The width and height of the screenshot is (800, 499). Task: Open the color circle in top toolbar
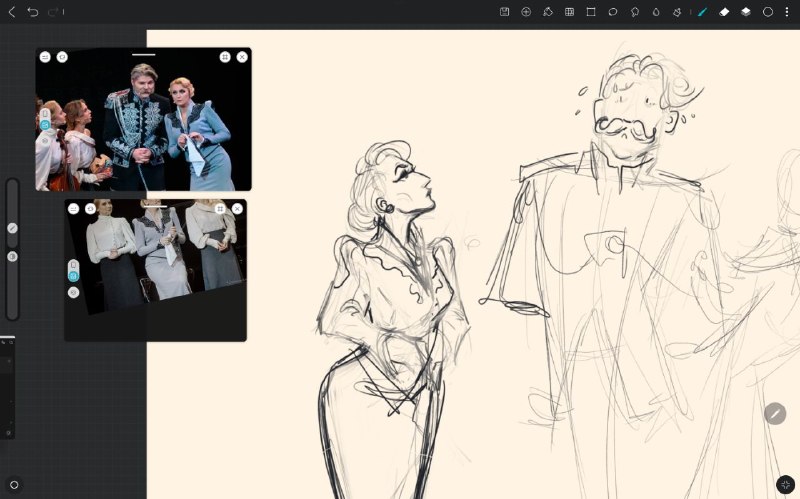coord(767,12)
